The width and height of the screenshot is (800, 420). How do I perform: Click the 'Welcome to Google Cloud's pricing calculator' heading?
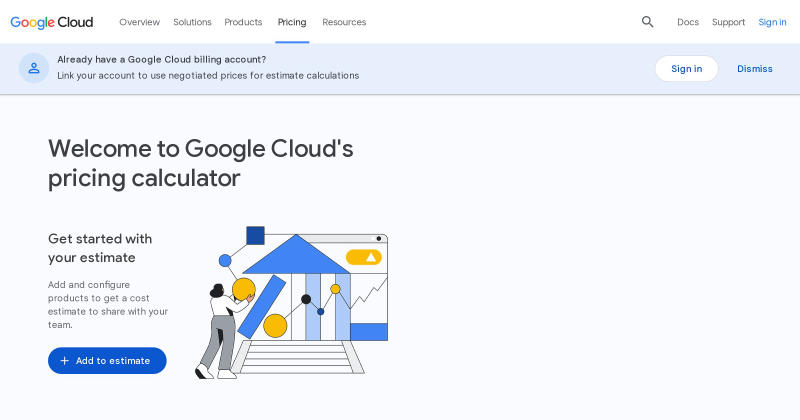point(201,163)
